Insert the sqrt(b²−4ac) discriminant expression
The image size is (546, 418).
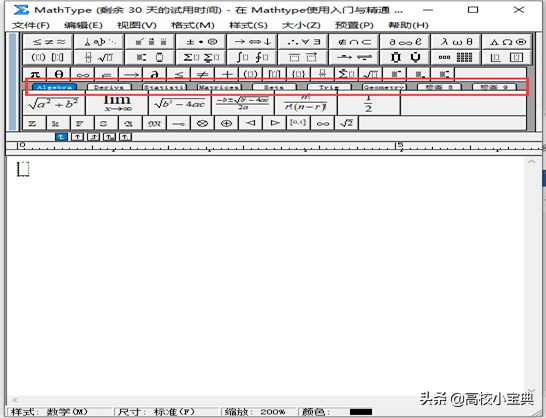click(180, 104)
